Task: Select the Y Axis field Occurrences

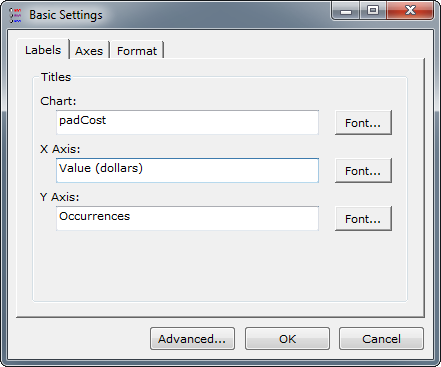Action: pos(187,218)
